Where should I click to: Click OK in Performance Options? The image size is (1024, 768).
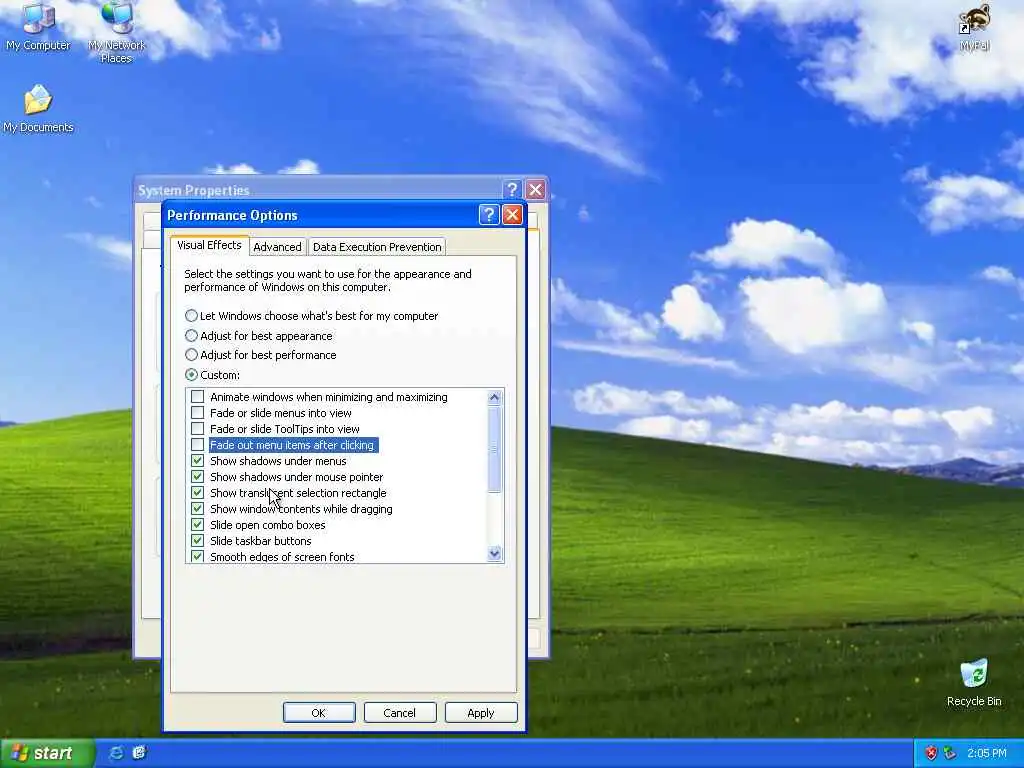point(319,712)
